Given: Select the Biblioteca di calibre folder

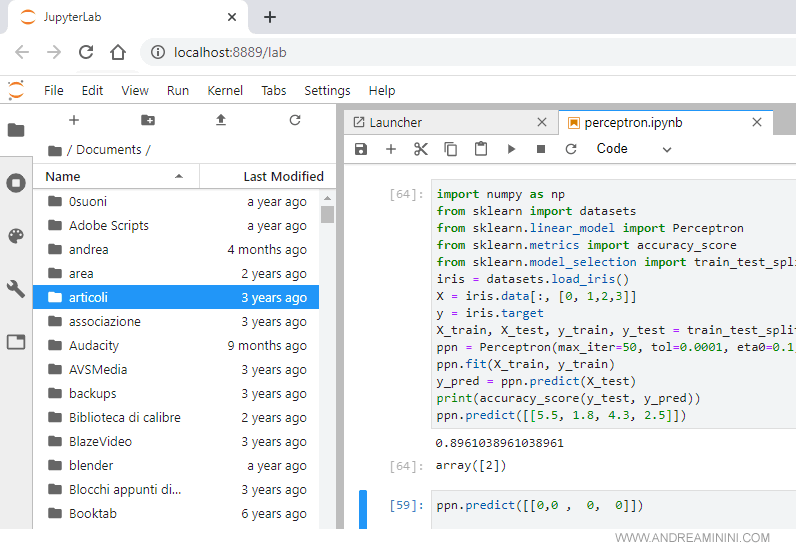Looking at the screenshot, I should pyautogui.click(x=176, y=417).
